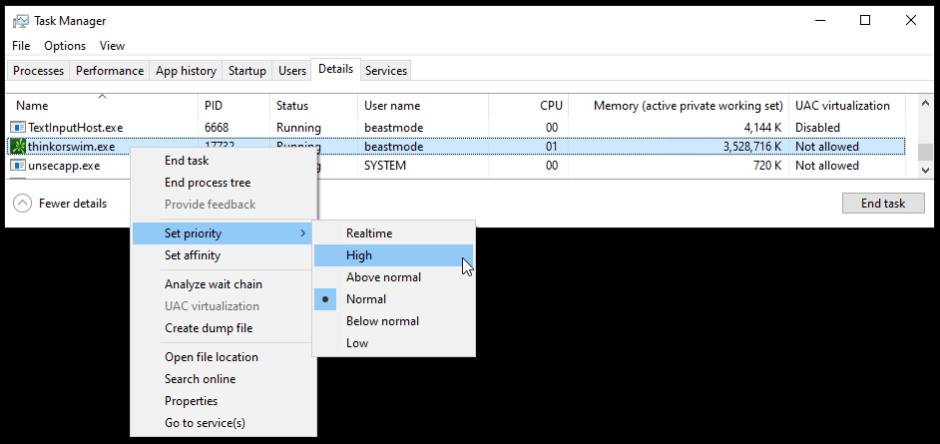Click the 3,528,716 K memory value
This screenshot has height=444, width=940.
pyautogui.click(x=752, y=147)
